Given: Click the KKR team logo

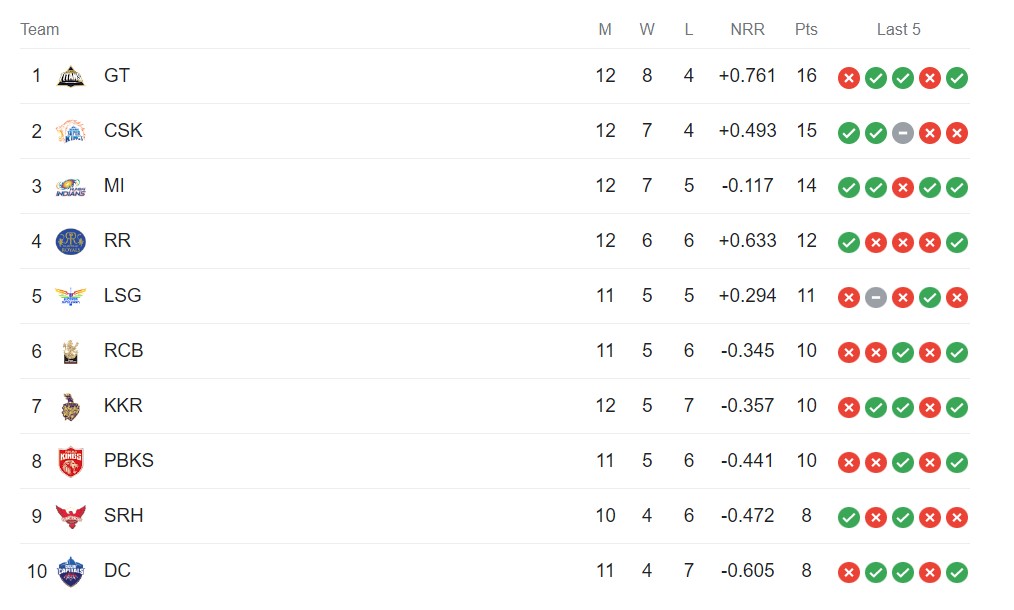Looking at the screenshot, I should [x=70, y=406].
